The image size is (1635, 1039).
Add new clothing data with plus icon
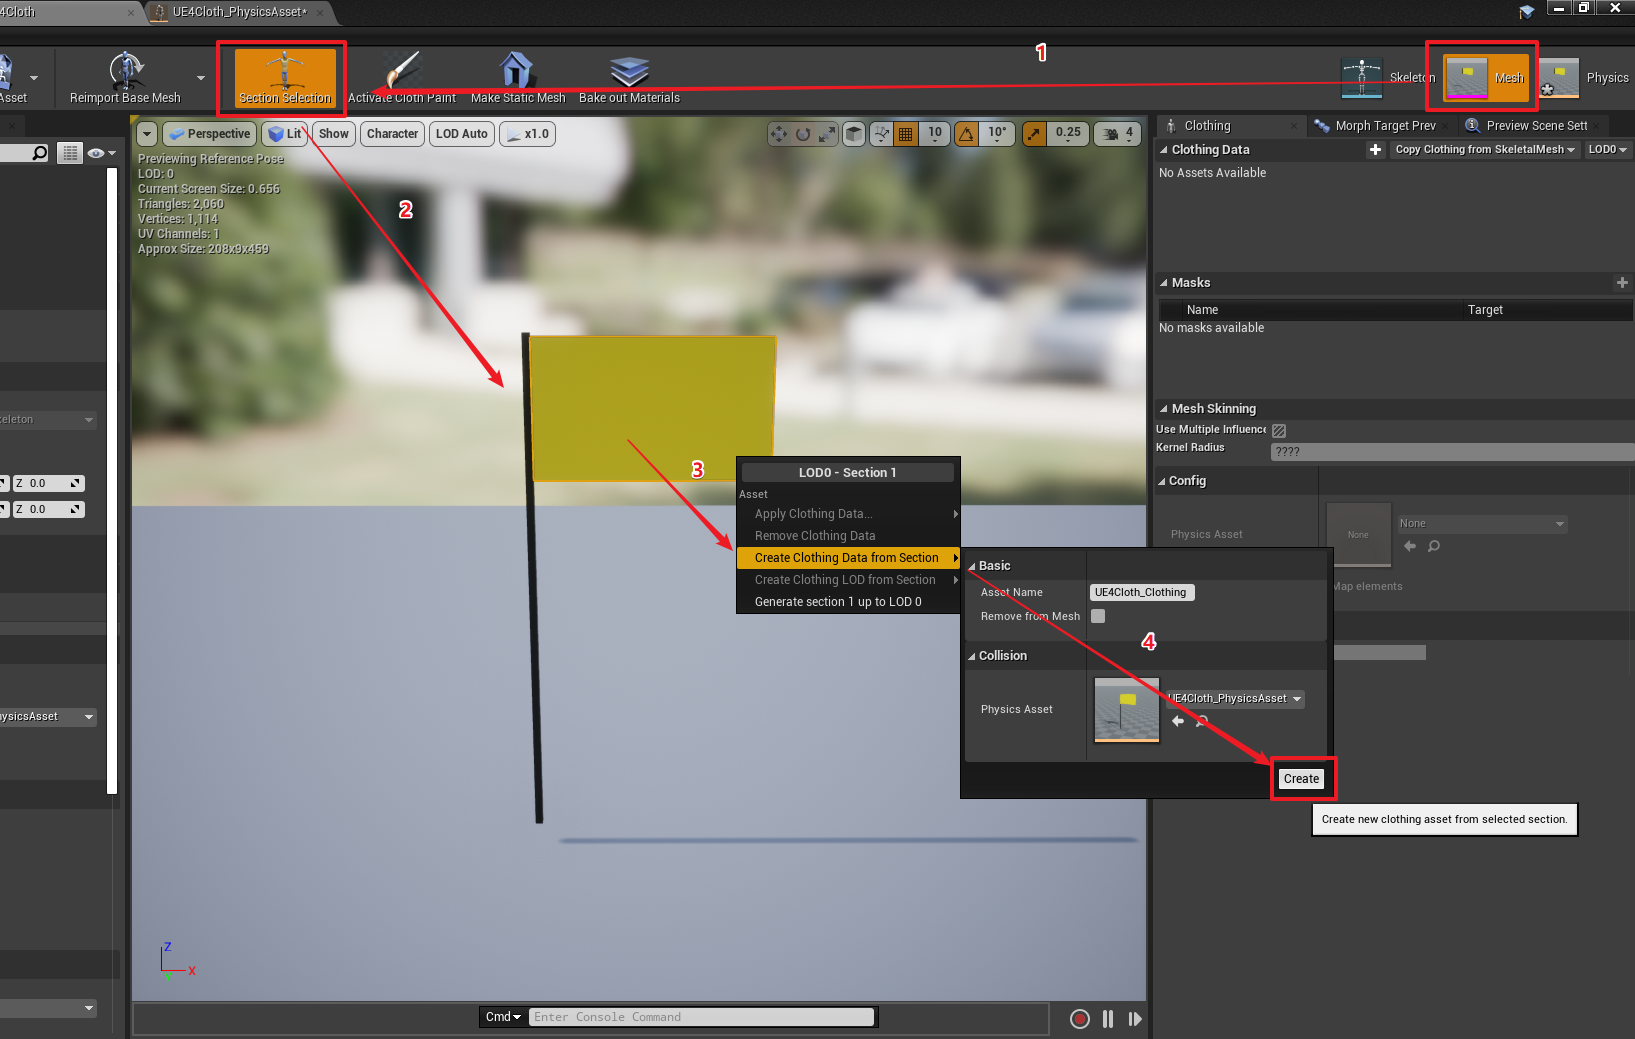tap(1375, 150)
